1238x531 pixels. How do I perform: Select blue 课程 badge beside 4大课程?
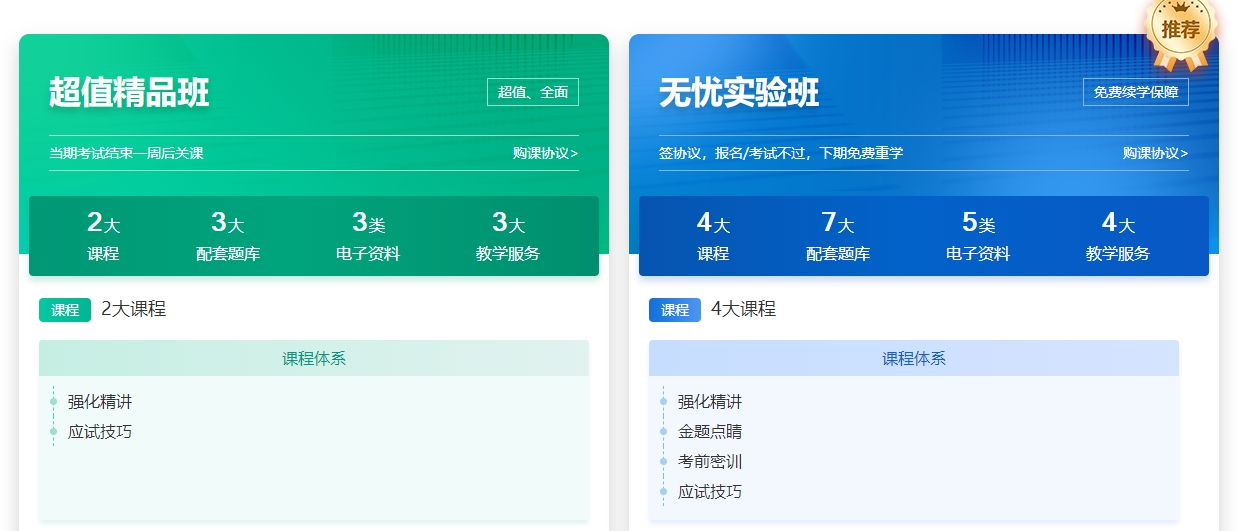[x=675, y=310]
